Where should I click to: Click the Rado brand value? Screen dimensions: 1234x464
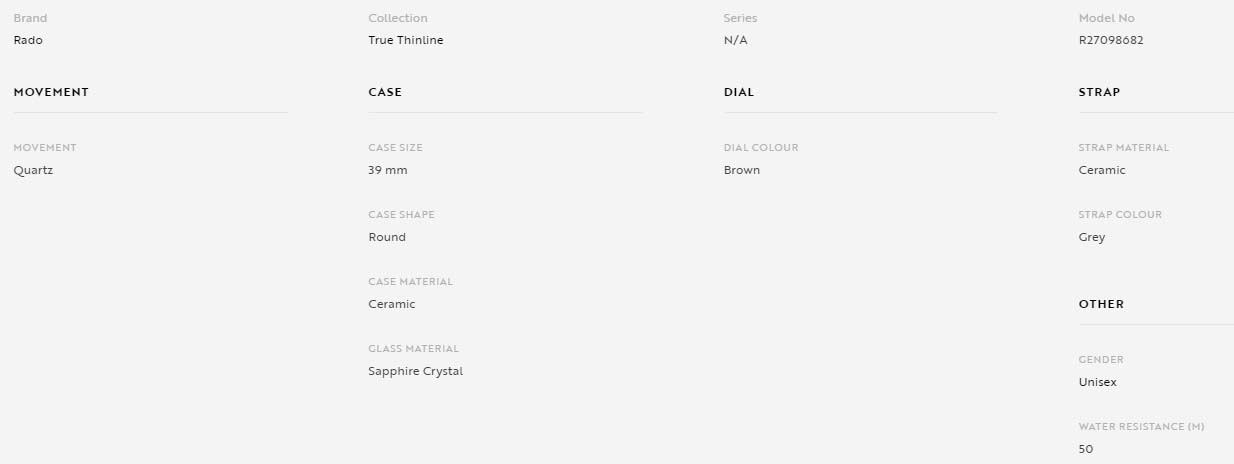[x=28, y=40]
